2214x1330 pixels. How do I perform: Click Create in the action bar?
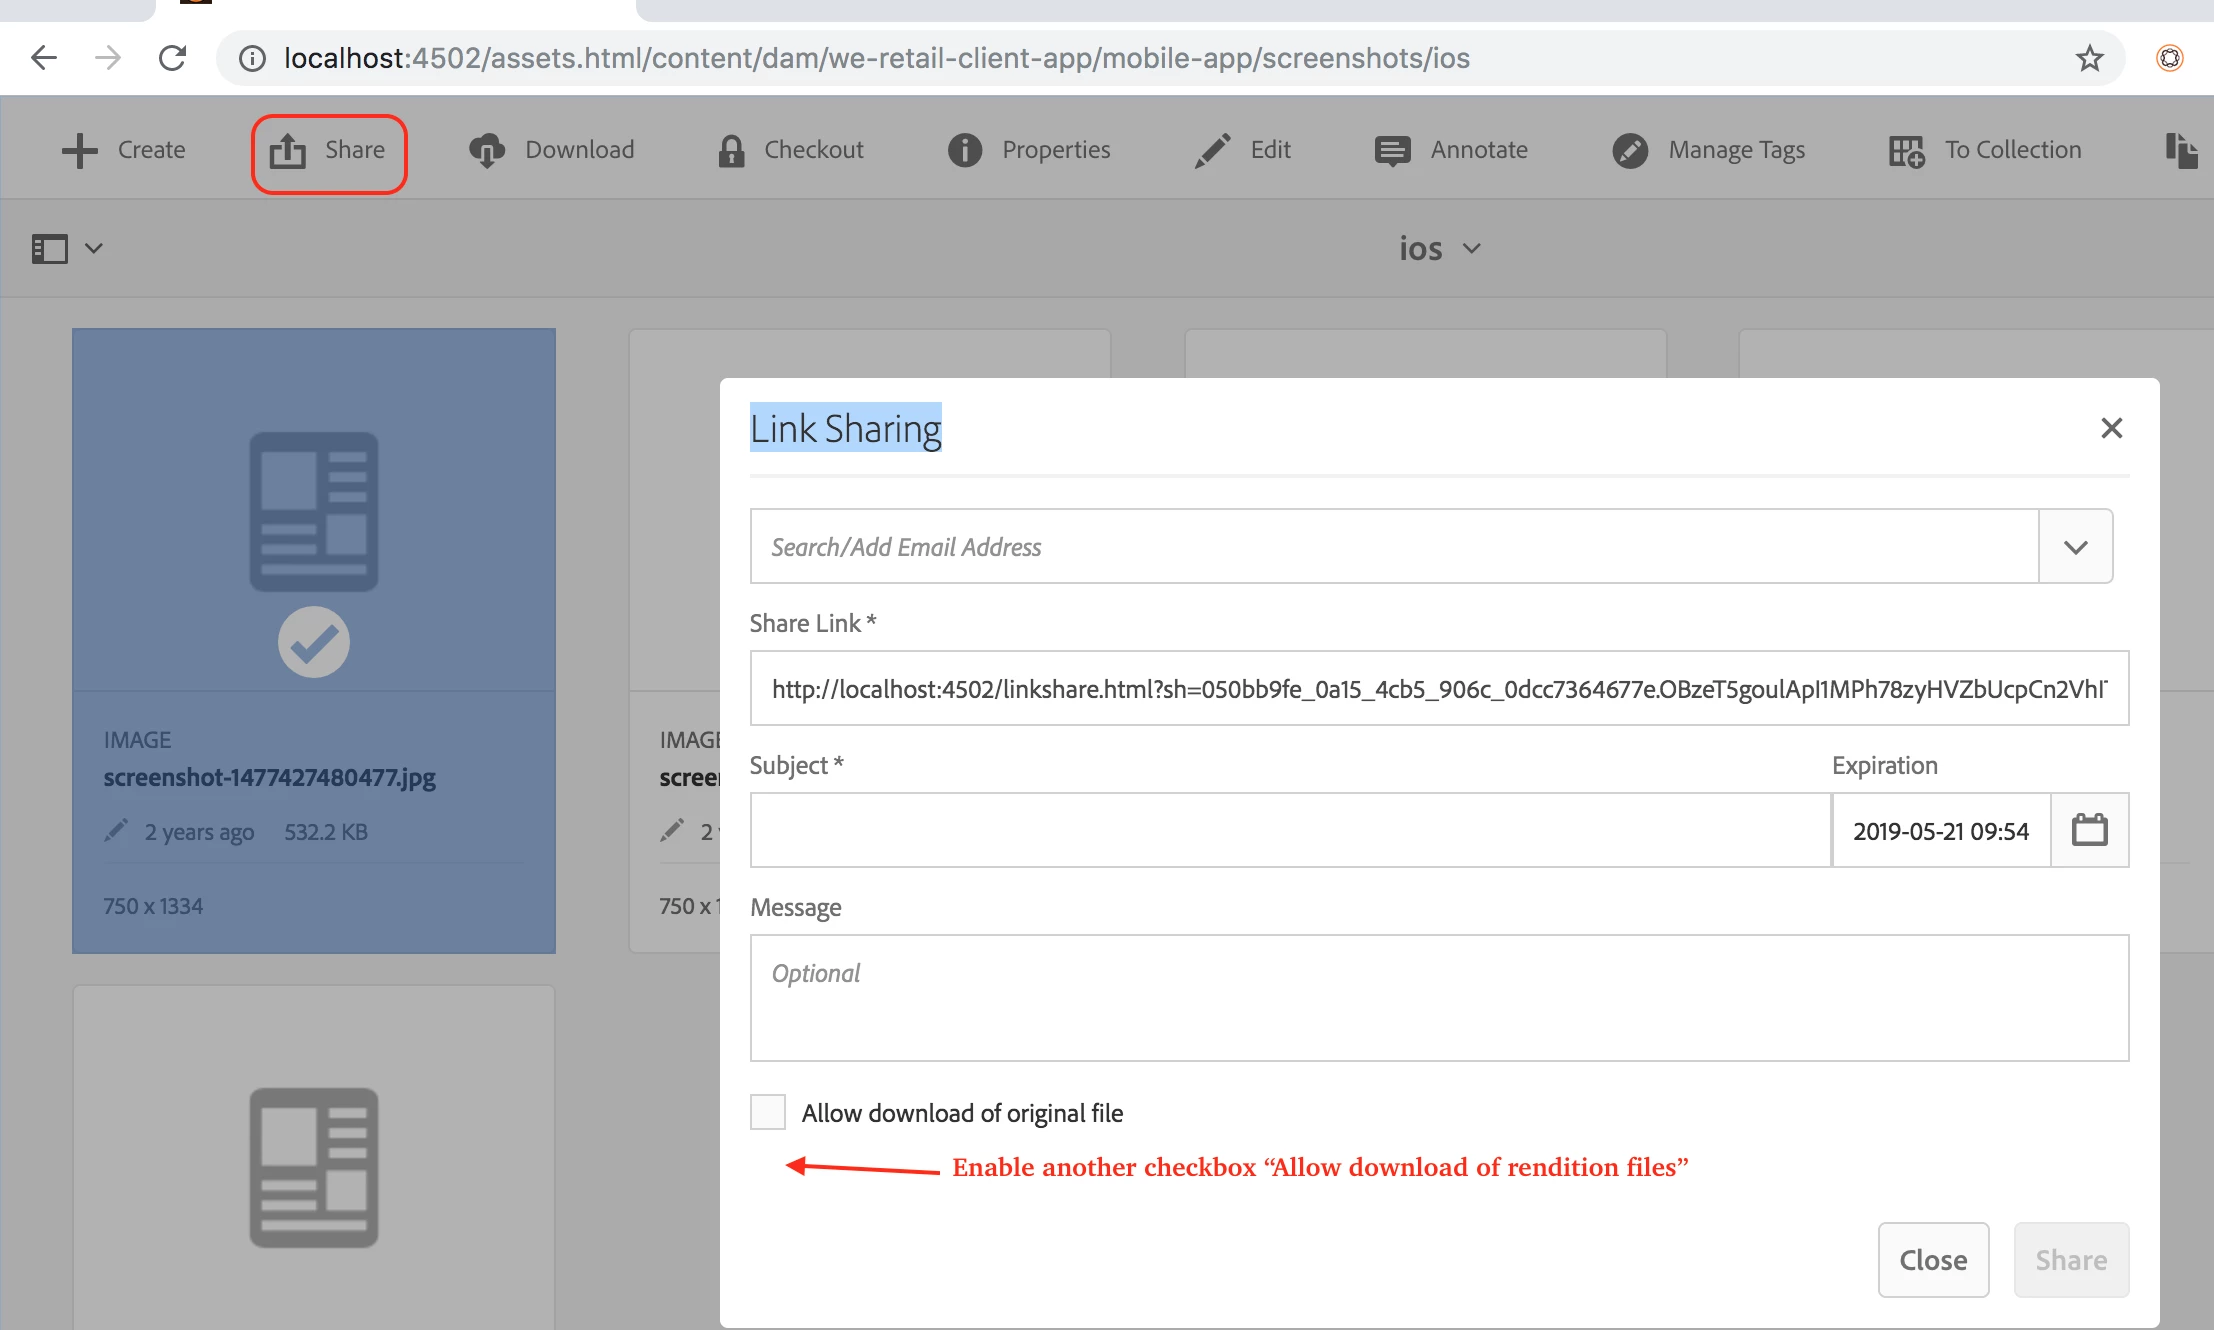click(x=124, y=151)
